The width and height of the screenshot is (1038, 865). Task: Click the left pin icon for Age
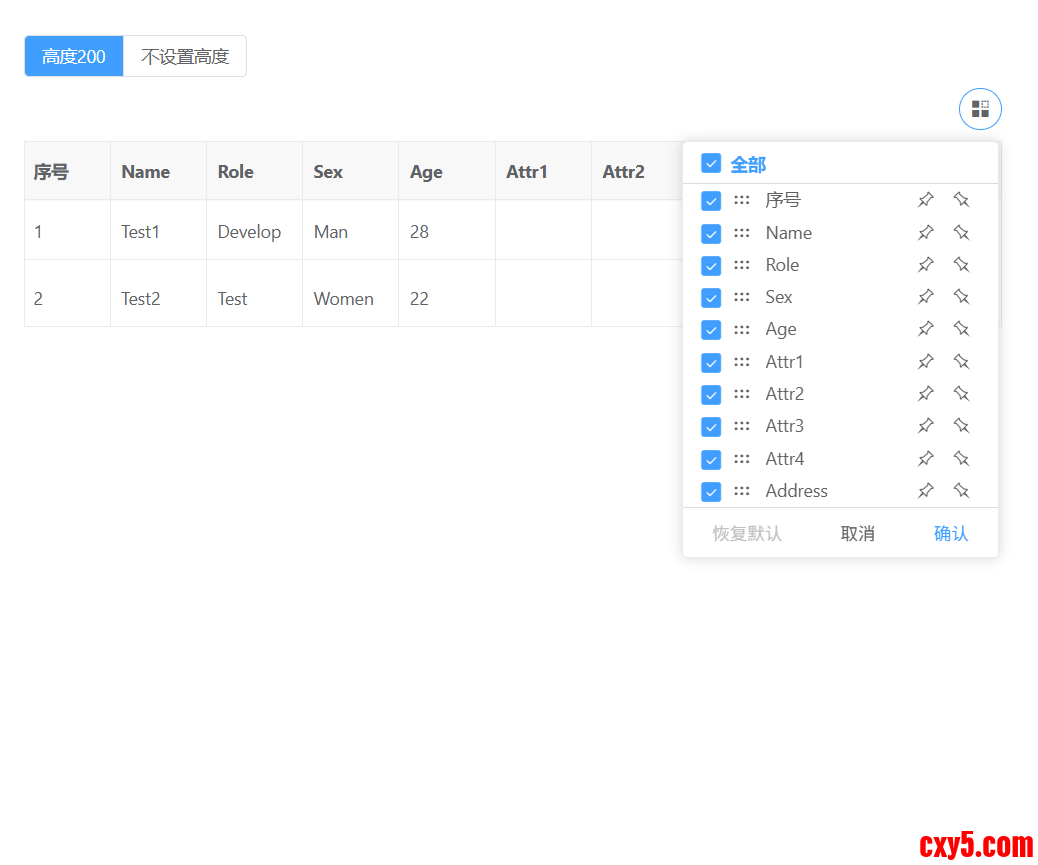pyautogui.click(x=926, y=329)
